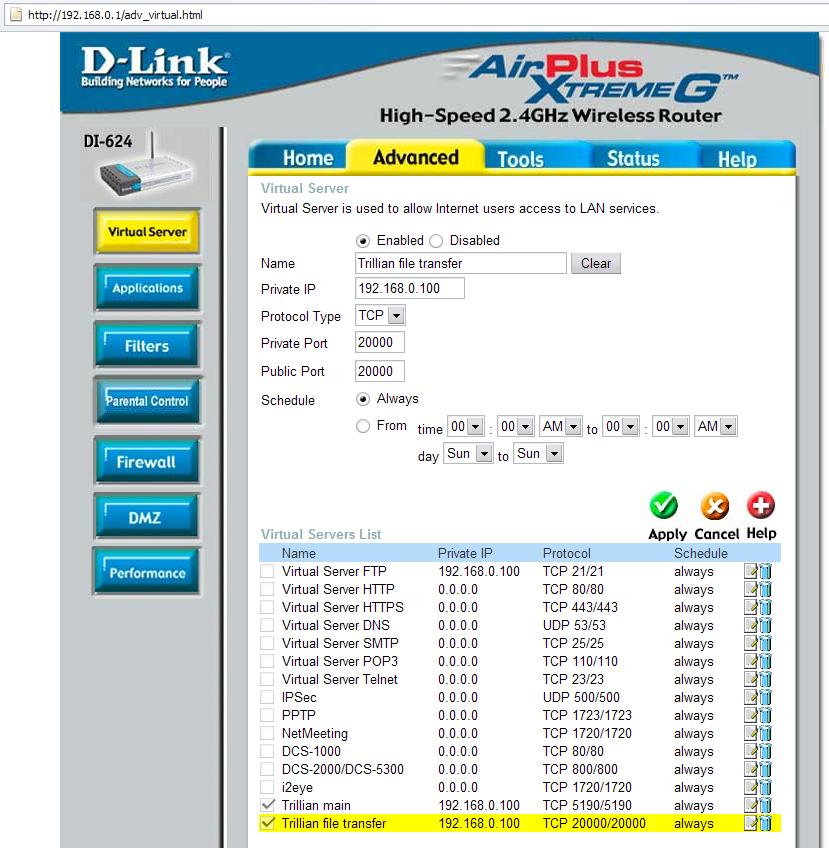This screenshot has height=848, width=829.
Task: Choose the From time schedule option
Action: [363, 426]
